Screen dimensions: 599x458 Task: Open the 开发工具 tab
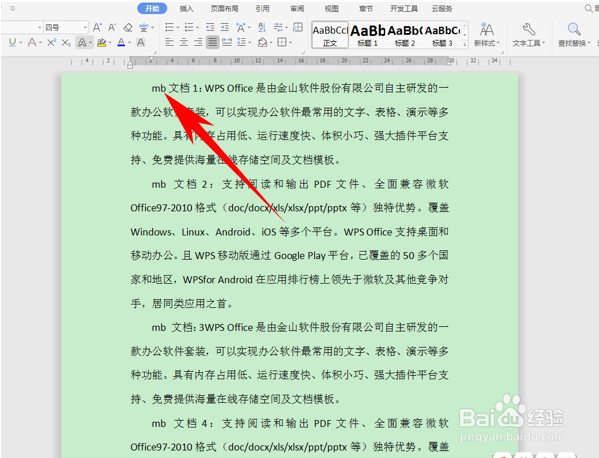pos(404,8)
